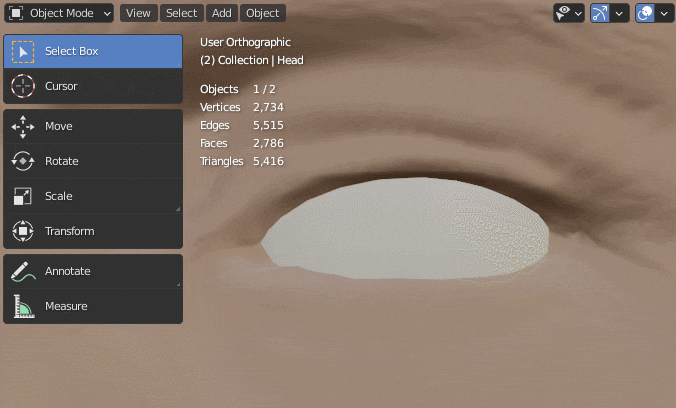
Task: Select the Select Box tool
Action: (x=93, y=51)
